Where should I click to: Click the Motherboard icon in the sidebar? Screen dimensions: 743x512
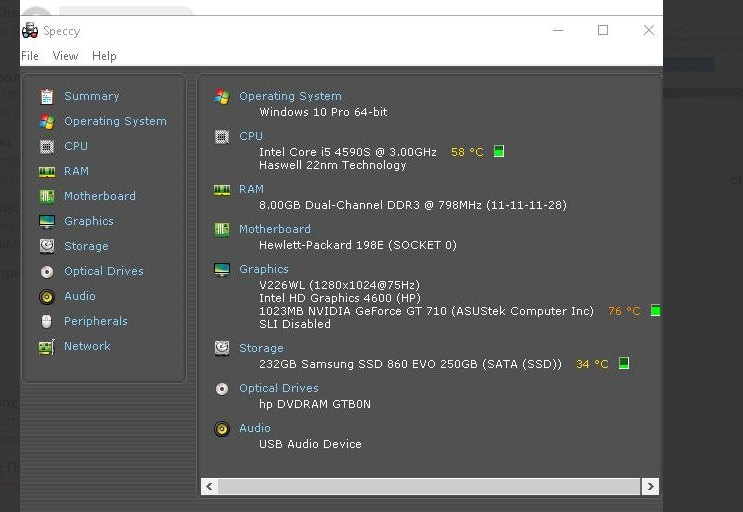click(46, 196)
